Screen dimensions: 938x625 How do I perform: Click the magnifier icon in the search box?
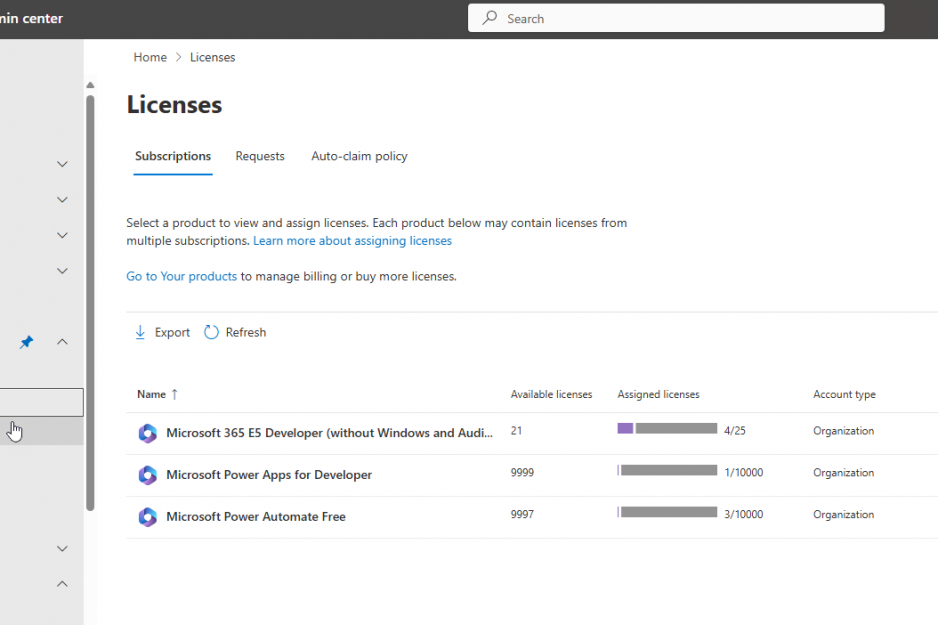[x=490, y=18]
